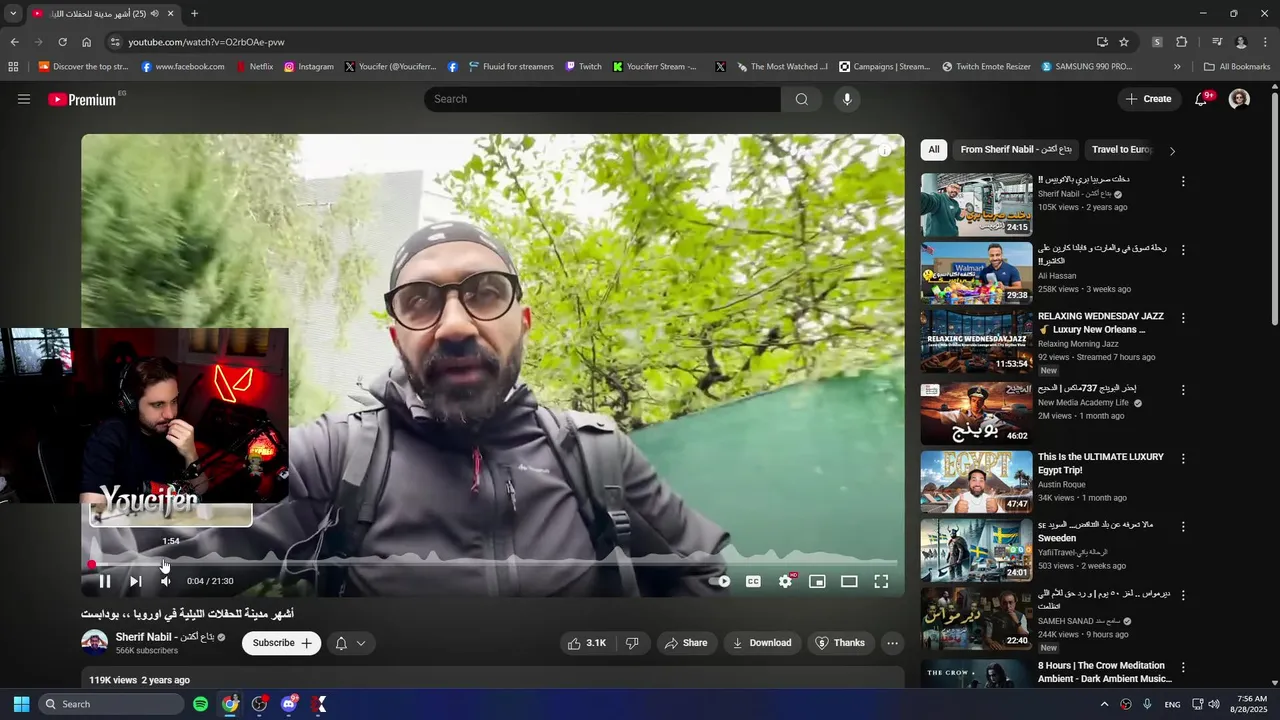
Task: Select the From Sherif Nabil chip
Action: tap(1016, 150)
